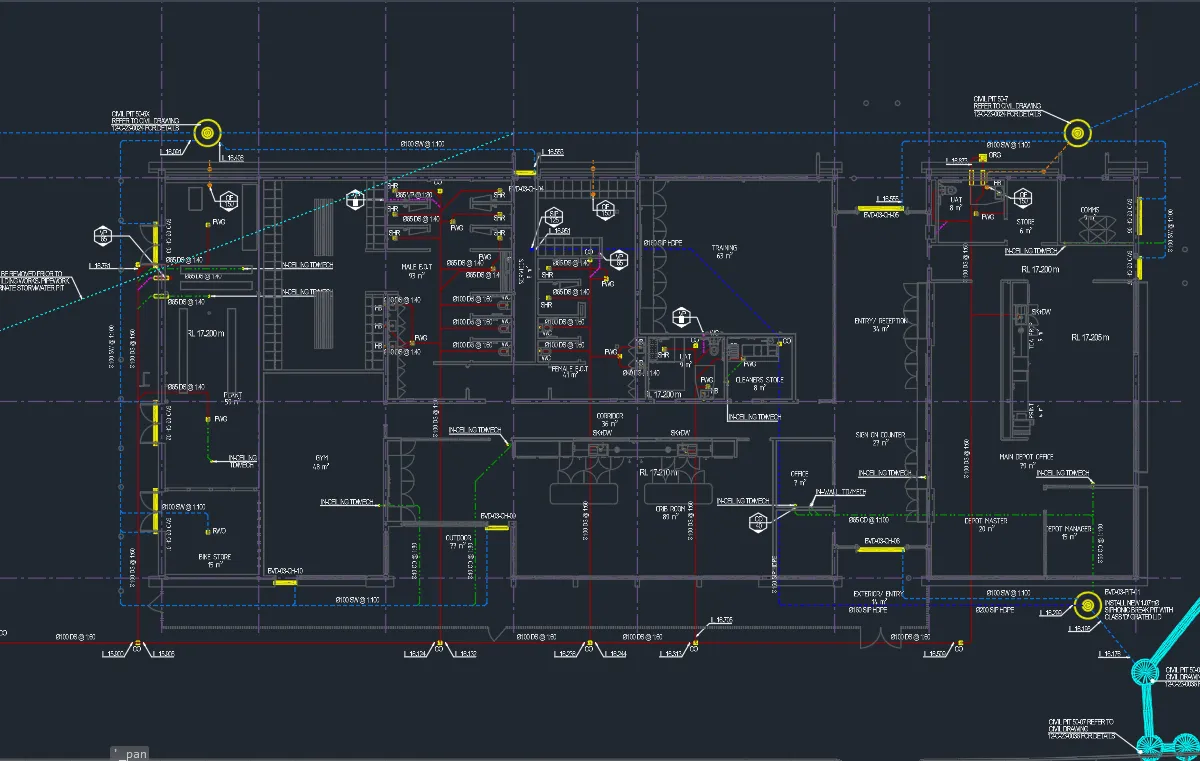Click the hexagon tag beside the Office room
The width and height of the screenshot is (1200, 761).
coord(759,520)
